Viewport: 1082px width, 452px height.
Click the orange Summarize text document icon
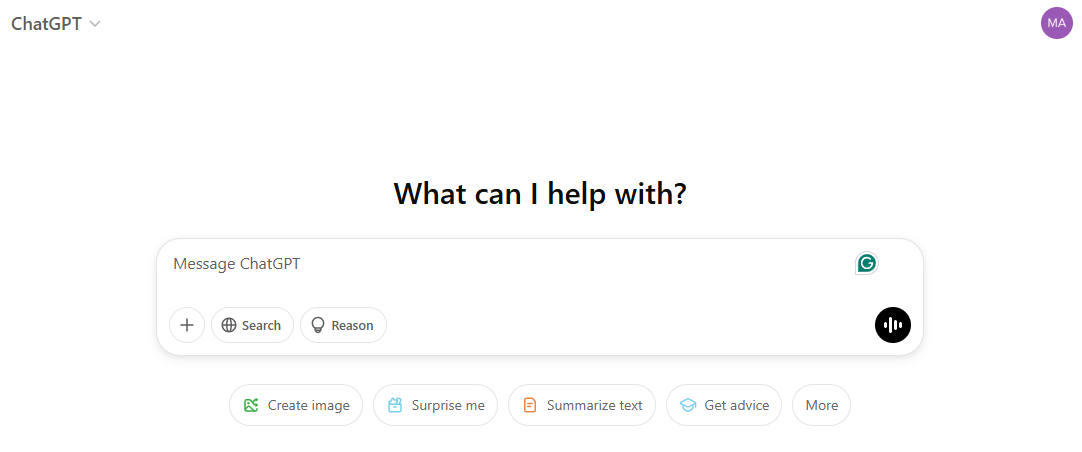pyautogui.click(x=530, y=405)
